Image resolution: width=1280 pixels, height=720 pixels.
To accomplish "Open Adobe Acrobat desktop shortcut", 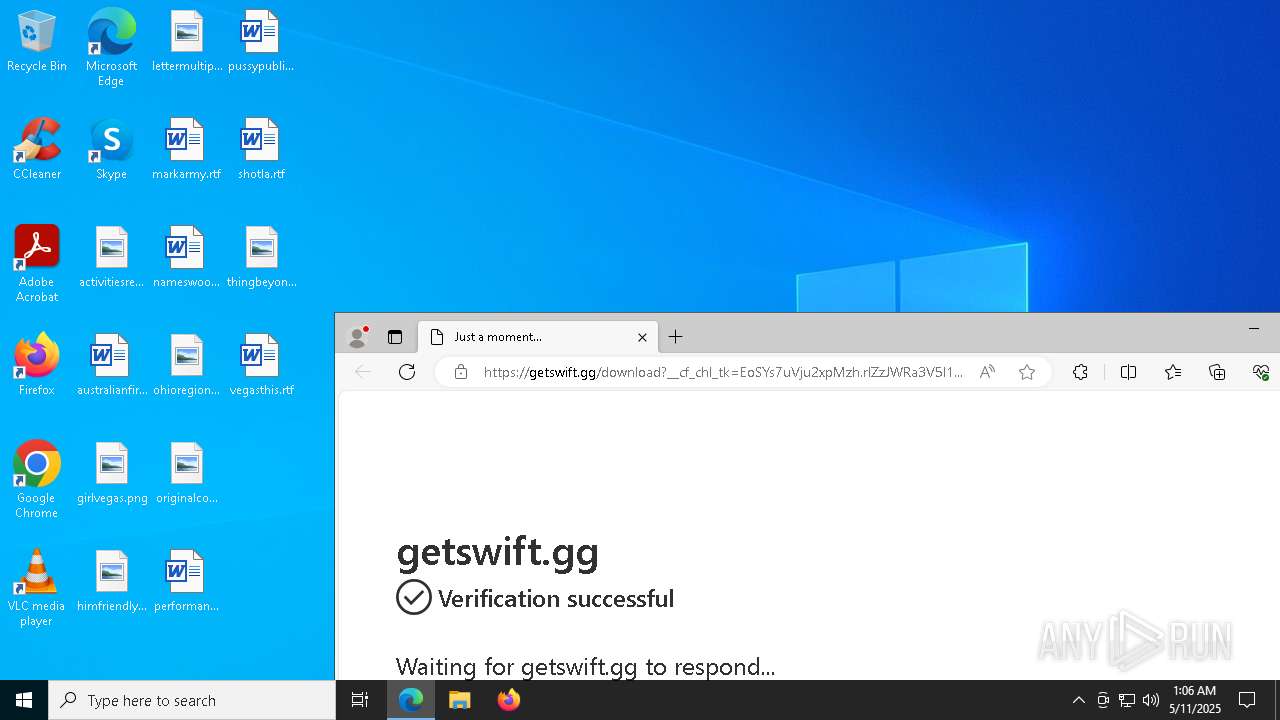I will tap(37, 264).
